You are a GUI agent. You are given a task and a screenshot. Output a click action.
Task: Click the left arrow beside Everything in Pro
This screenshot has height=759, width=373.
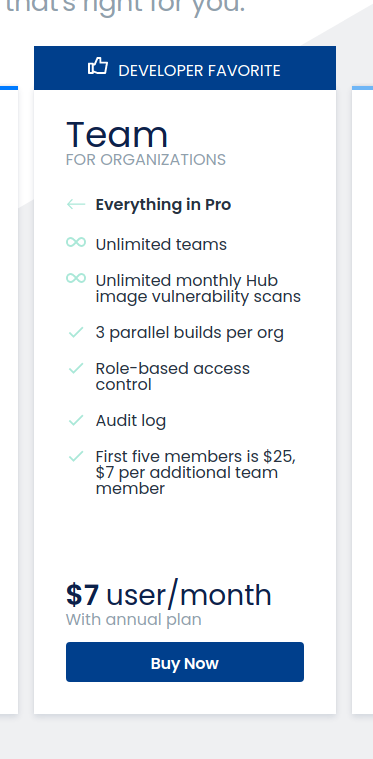76,204
